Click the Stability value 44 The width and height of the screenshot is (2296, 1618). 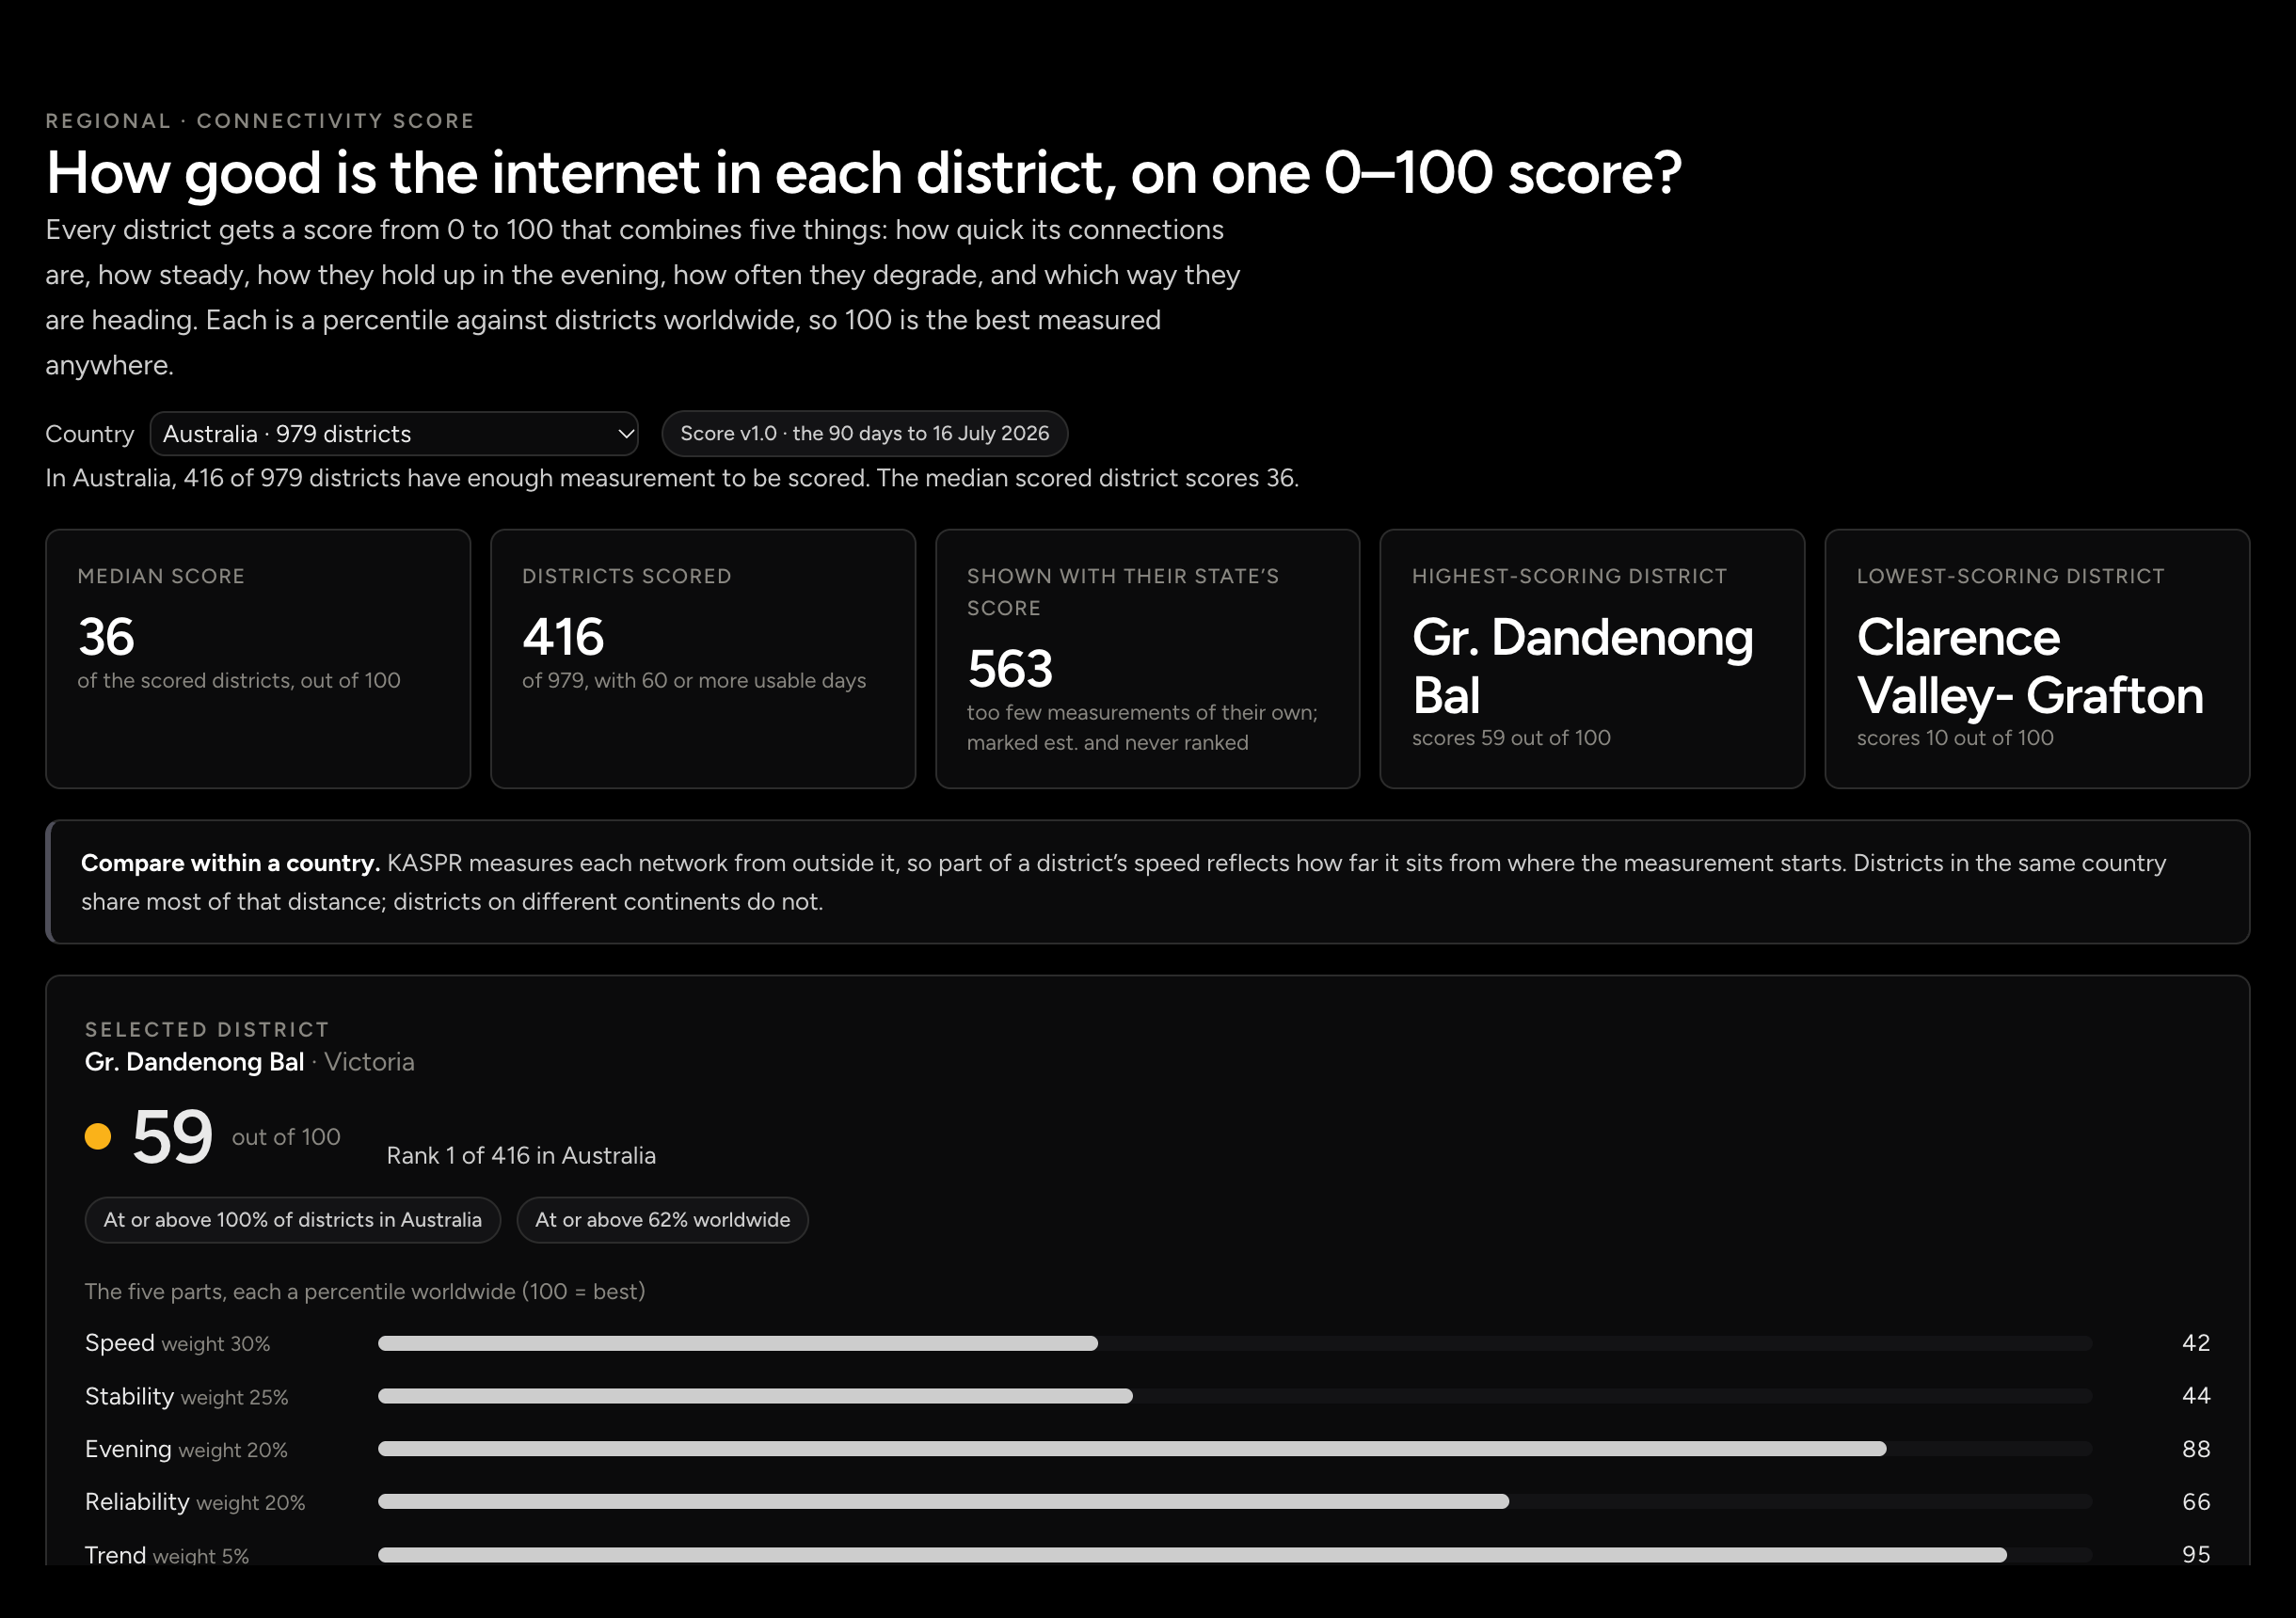[x=2196, y=1396]
